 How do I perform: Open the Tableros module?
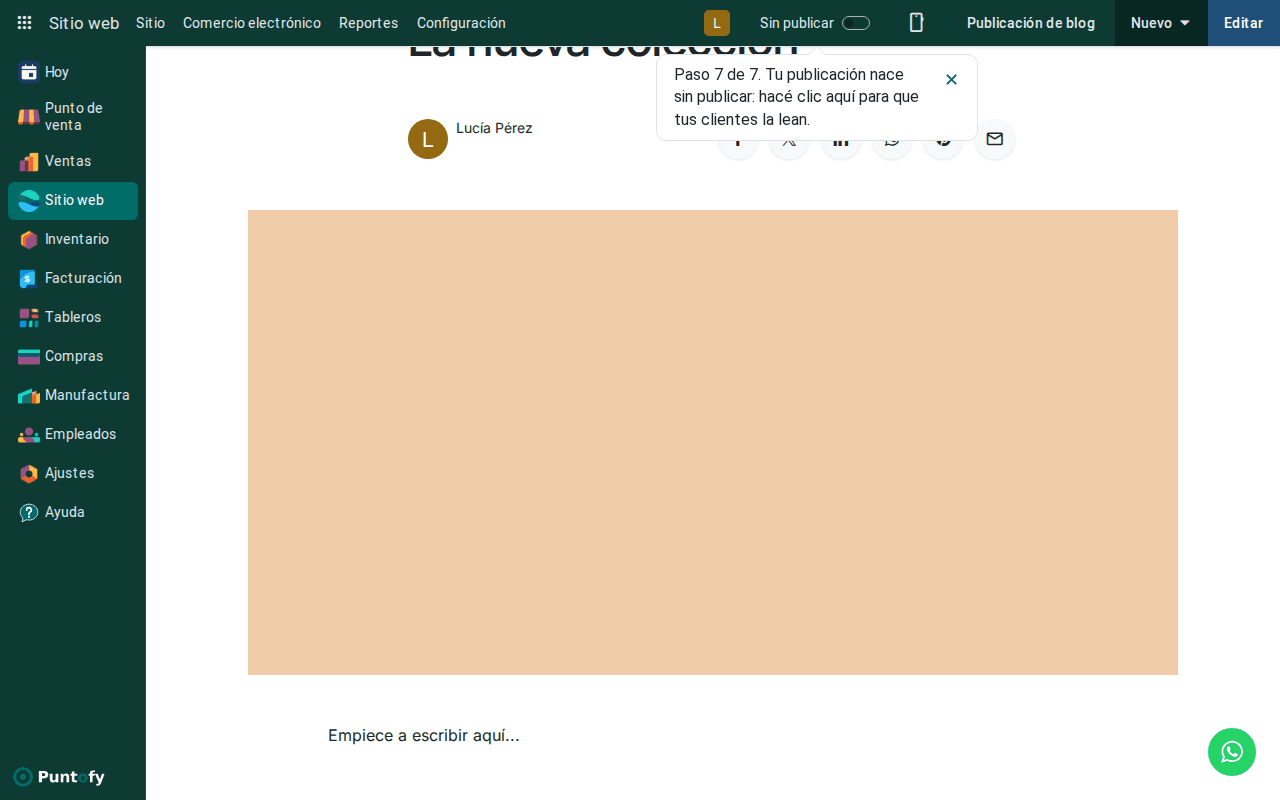[x=73, y=317]
